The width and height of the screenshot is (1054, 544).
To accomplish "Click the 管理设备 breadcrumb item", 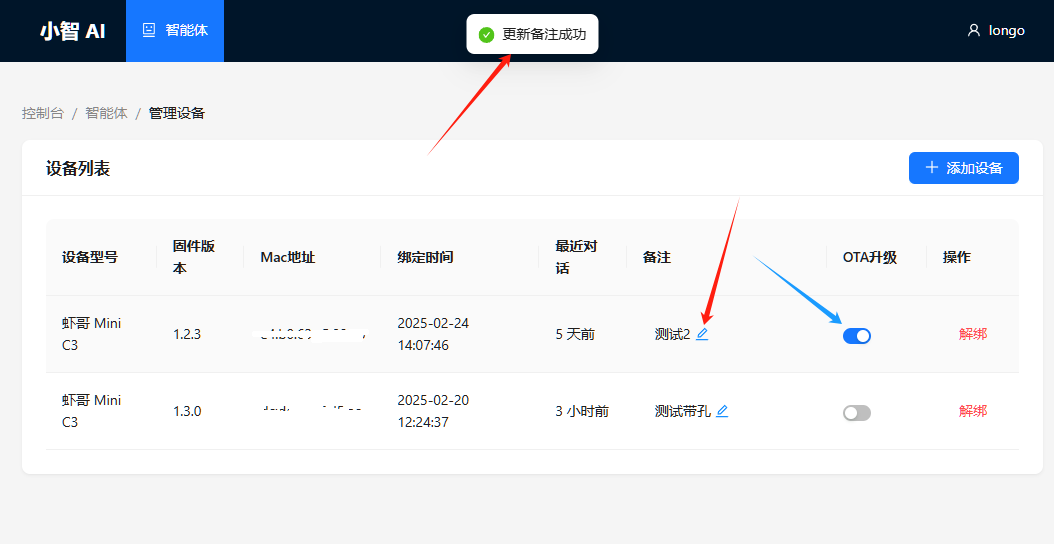I will (177, 113).
